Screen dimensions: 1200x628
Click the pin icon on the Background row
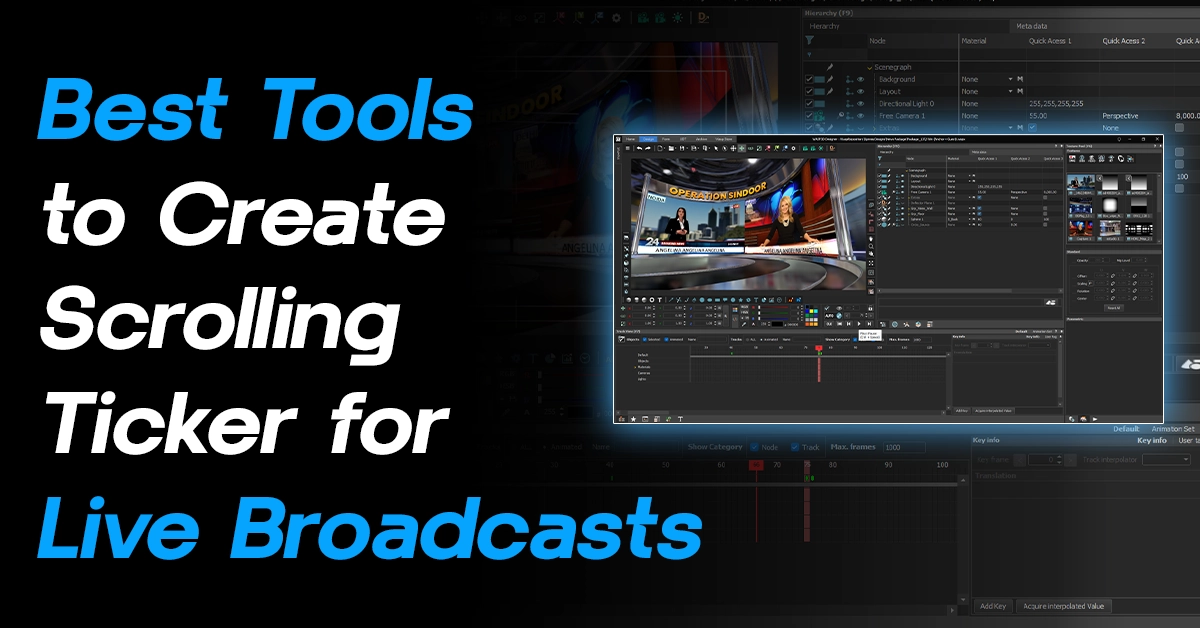pyautogui.click(x=829, y=79)
